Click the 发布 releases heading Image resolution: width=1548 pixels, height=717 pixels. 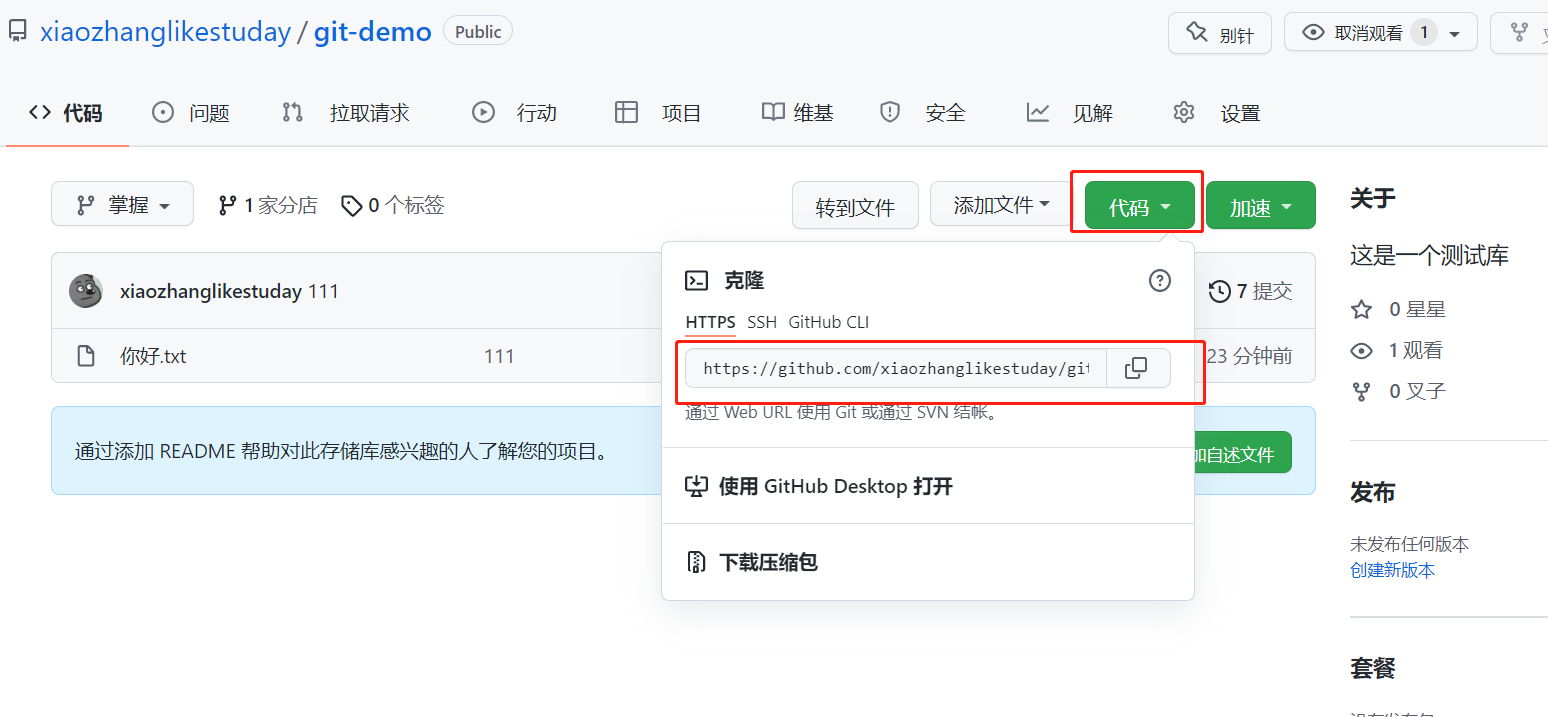tap(1372, 493)
